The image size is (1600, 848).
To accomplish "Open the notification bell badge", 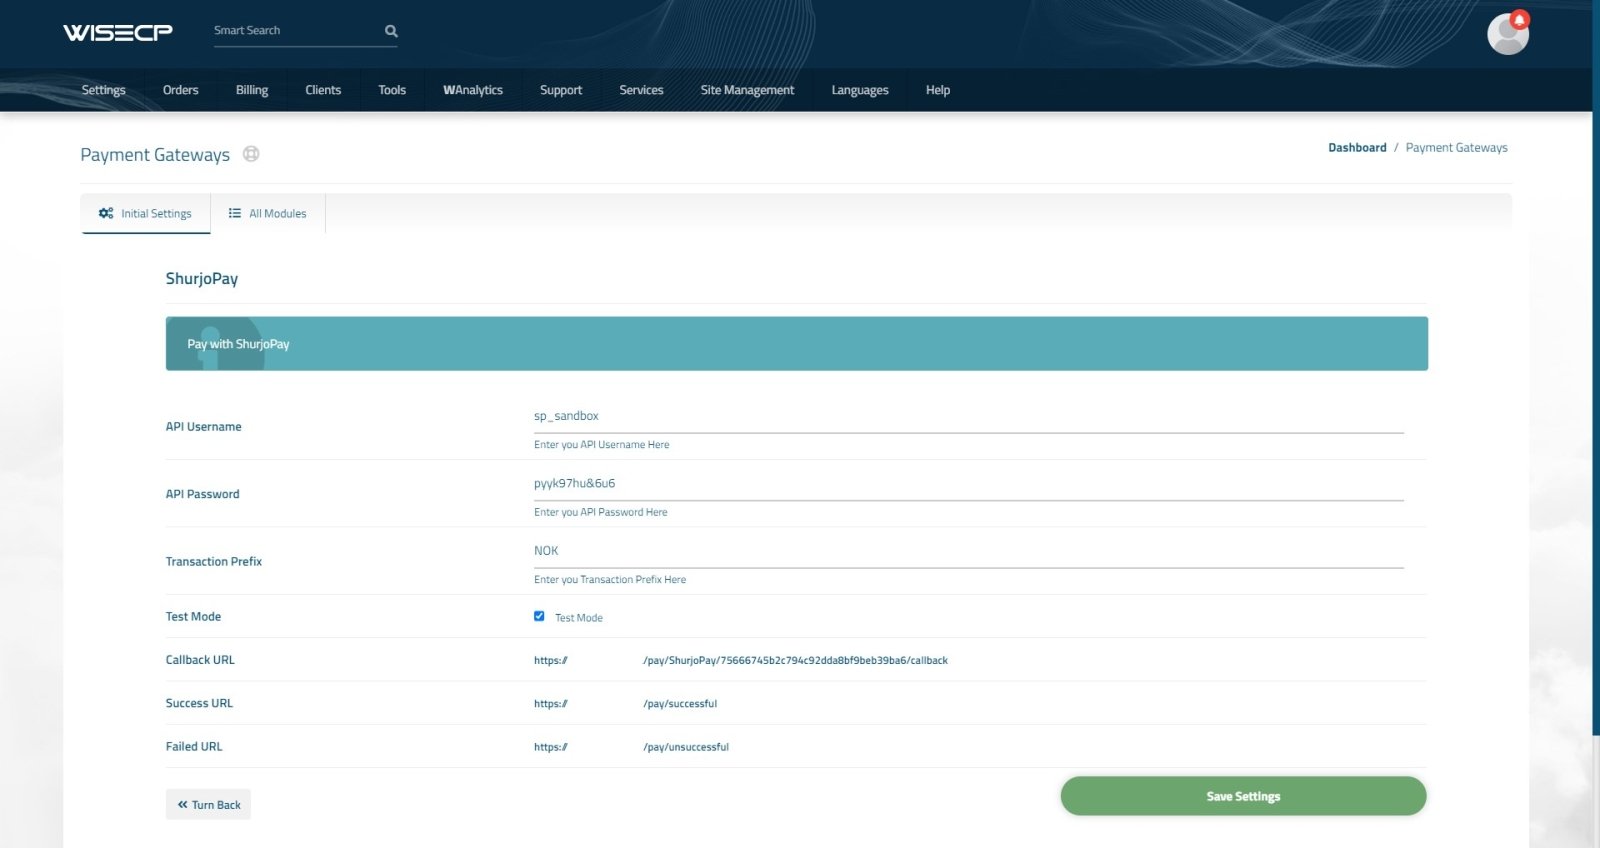I will pyautogui.click(x=1520, y=19).
